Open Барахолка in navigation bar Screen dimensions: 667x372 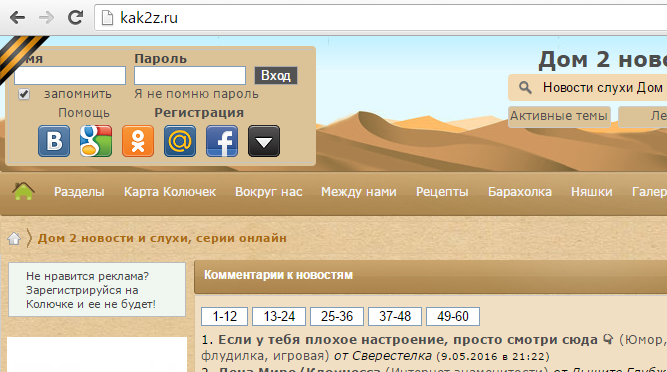(520, 192)
